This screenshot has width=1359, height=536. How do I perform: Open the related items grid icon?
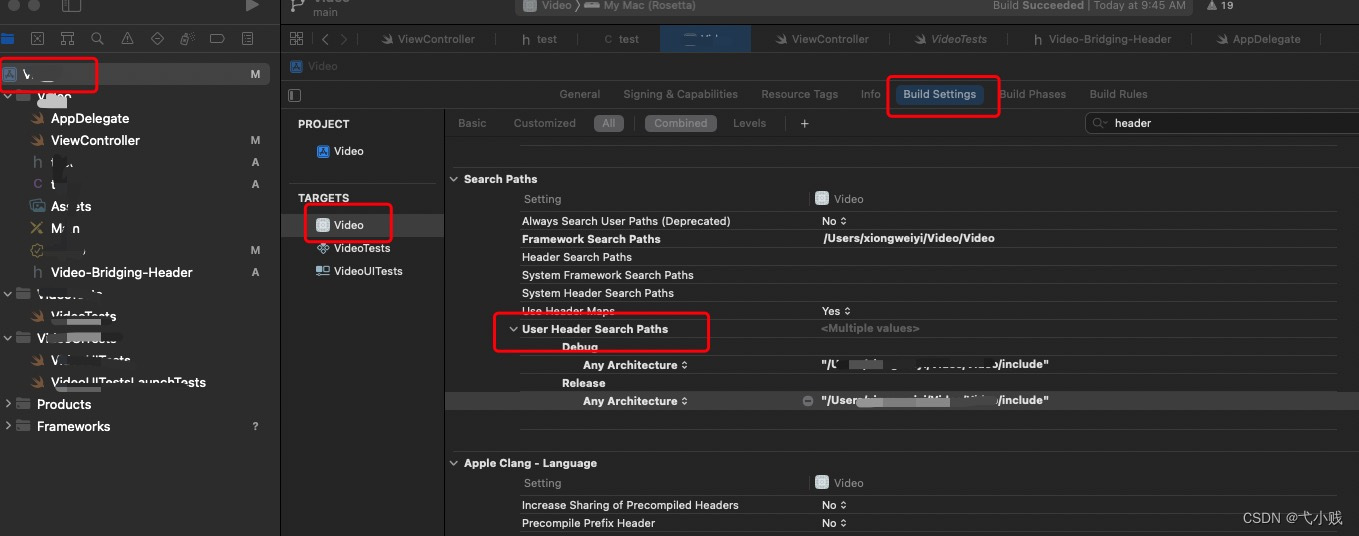pyautogui.click(x=296, y=39)
